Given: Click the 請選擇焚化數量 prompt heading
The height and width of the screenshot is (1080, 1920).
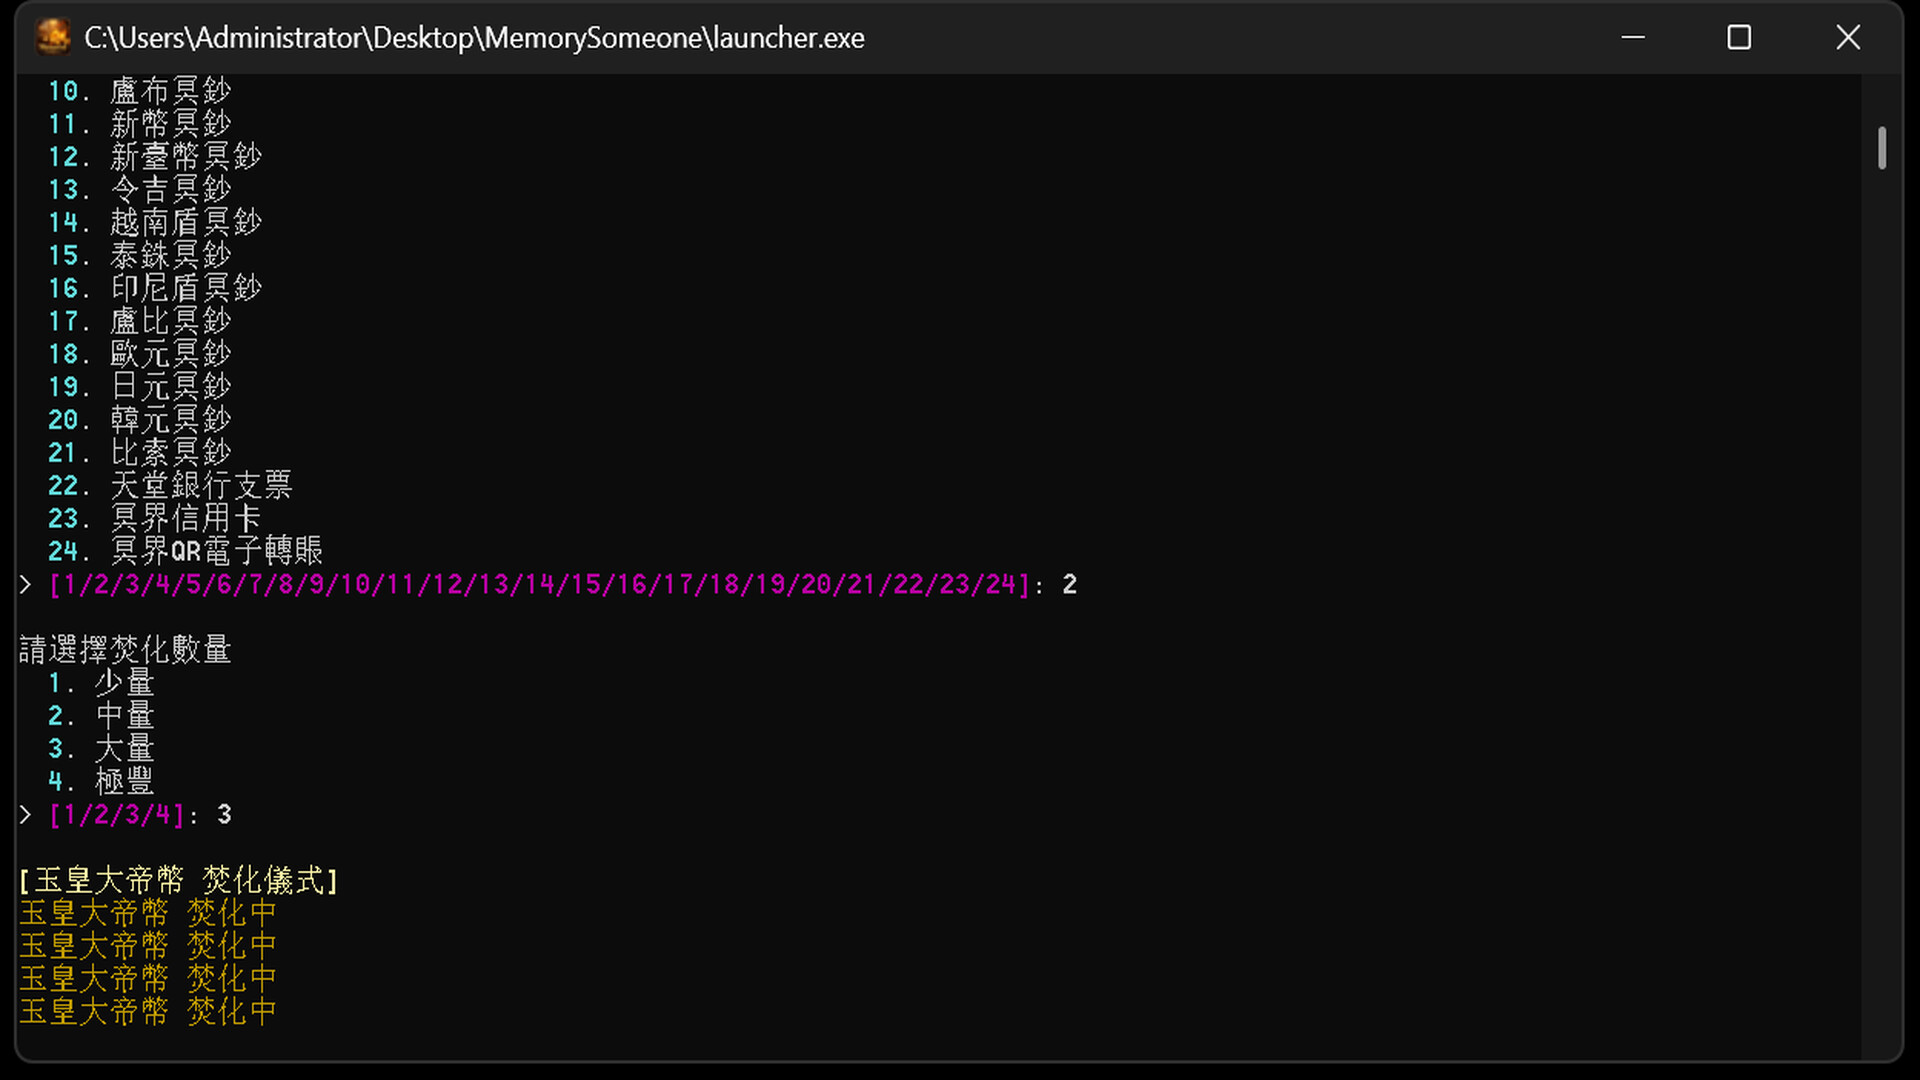Looking at the screenshot, I should (125, 650).
